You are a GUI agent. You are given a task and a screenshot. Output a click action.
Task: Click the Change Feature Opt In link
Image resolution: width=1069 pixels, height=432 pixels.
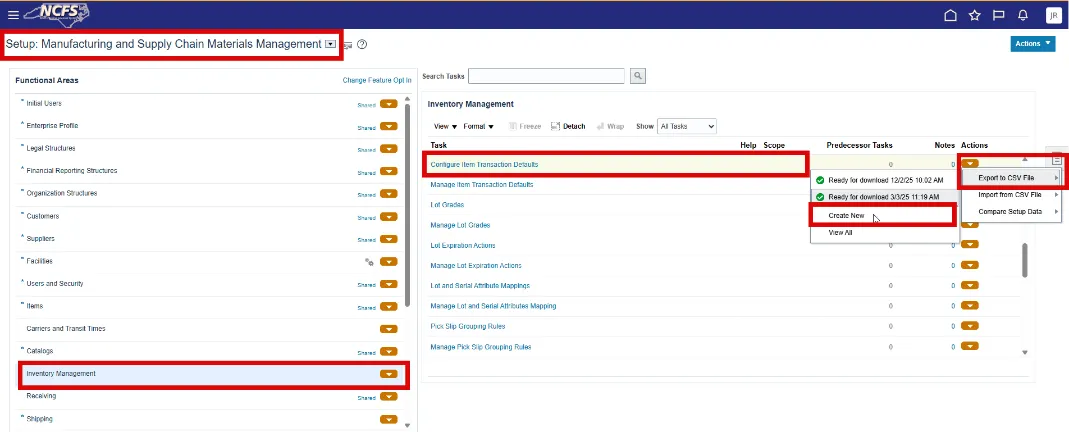[x=377, y=80]
